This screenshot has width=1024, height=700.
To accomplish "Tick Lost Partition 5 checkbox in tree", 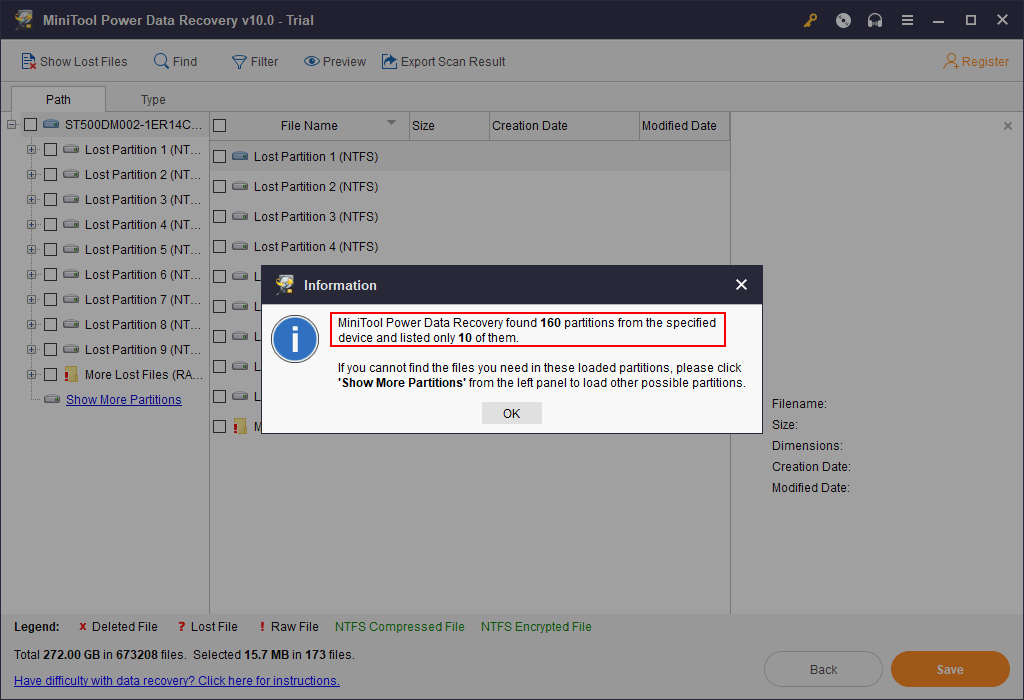I will (50, 249).
